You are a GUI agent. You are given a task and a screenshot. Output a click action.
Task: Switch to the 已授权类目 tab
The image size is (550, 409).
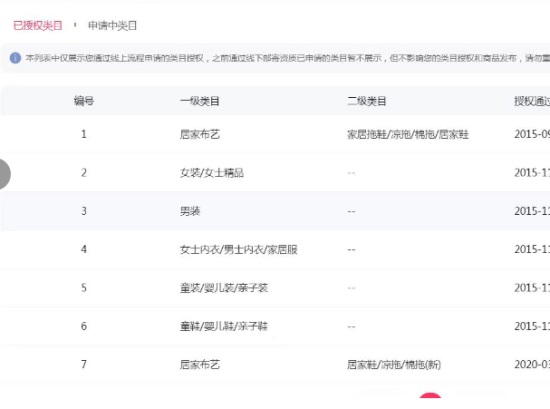[x=38, y=26]
